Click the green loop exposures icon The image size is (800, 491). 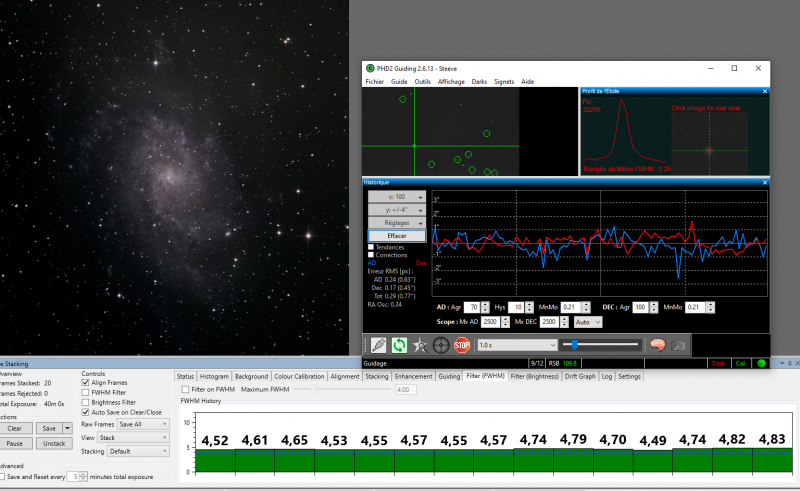pos(399,345)
